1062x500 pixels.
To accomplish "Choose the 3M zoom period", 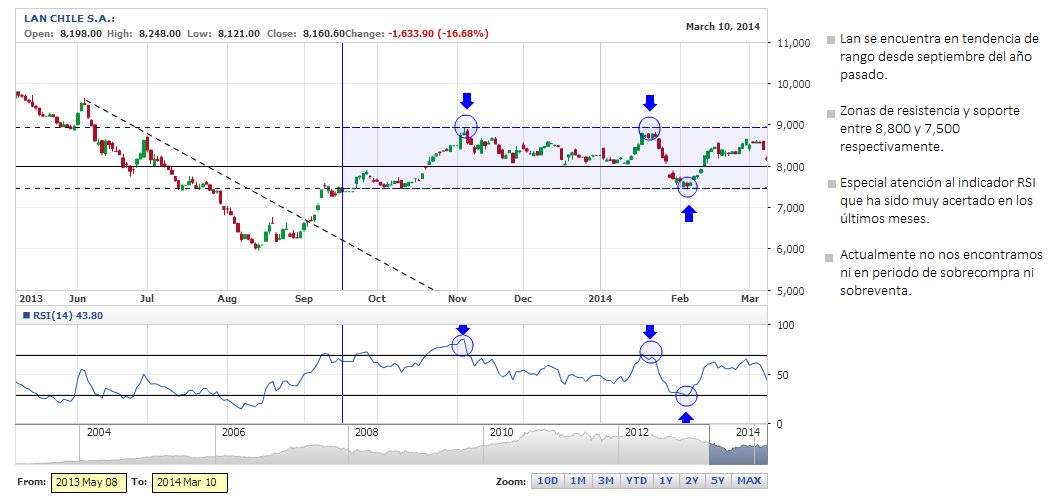I will 605,481.
